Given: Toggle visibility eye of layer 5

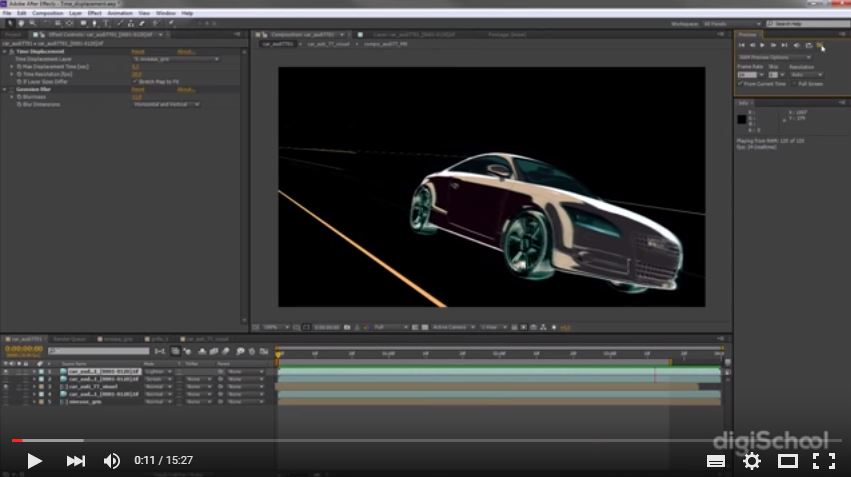Looking at the screenshot, I should pyautogui.click(x=5, y=402).
